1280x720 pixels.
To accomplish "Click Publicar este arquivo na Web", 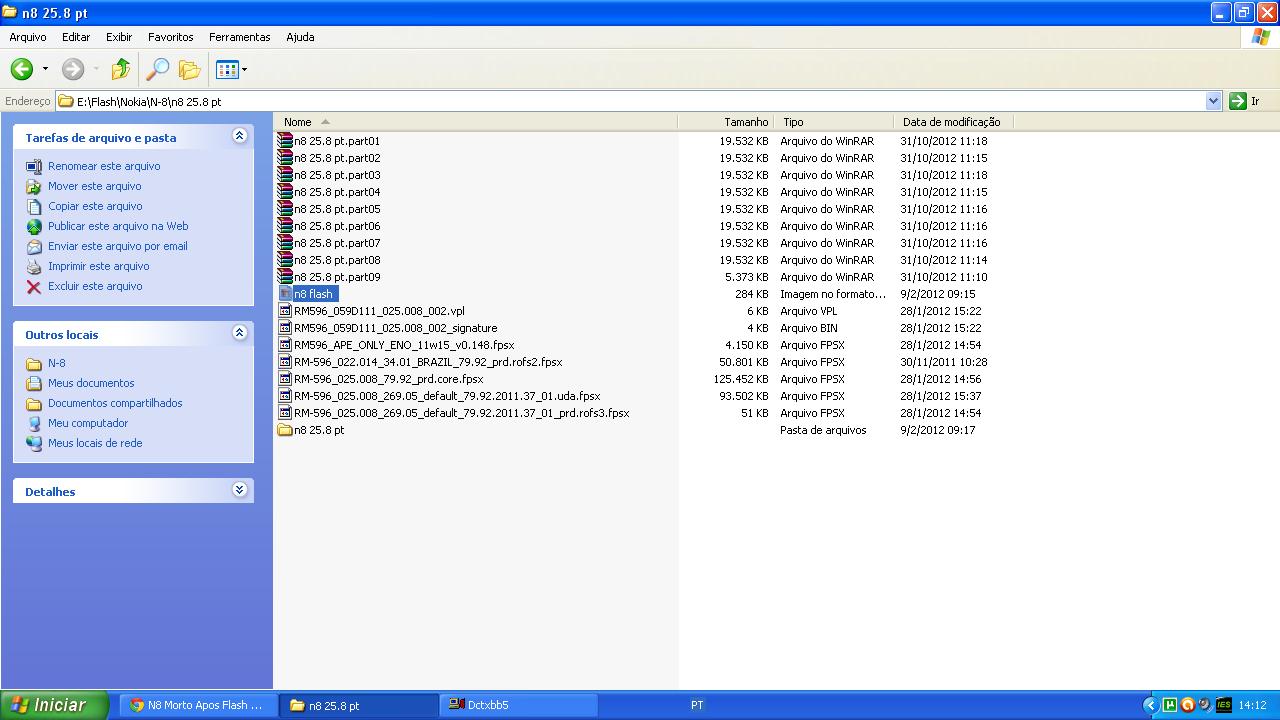I will click(x=118, y=226).
